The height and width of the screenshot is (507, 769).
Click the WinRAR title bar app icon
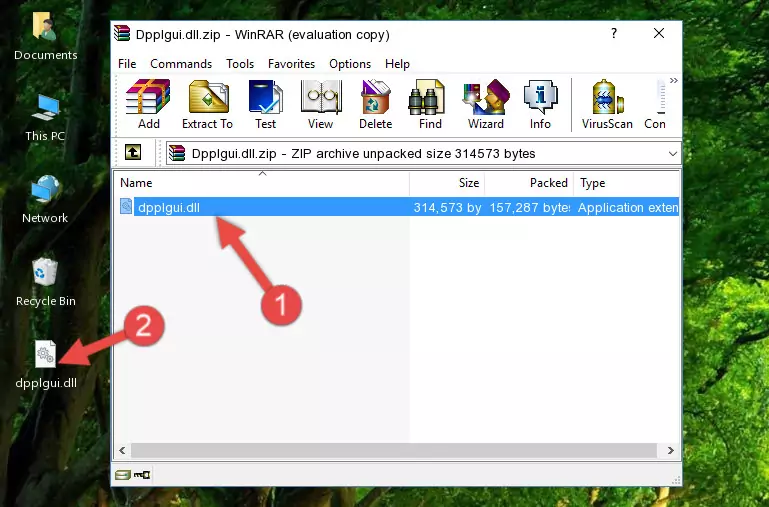(x=122, y=33)
